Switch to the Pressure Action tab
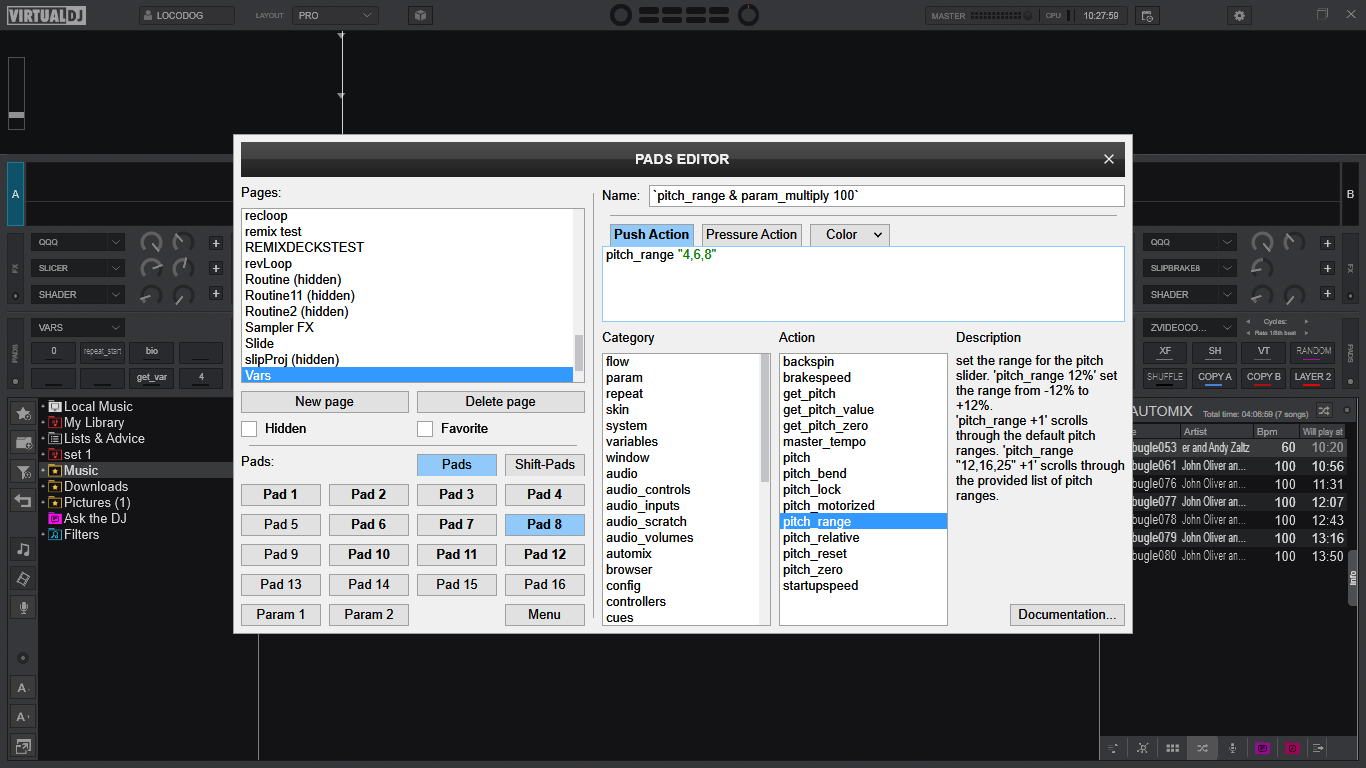This screenshot has height=768, width=1366. point(751,234)
